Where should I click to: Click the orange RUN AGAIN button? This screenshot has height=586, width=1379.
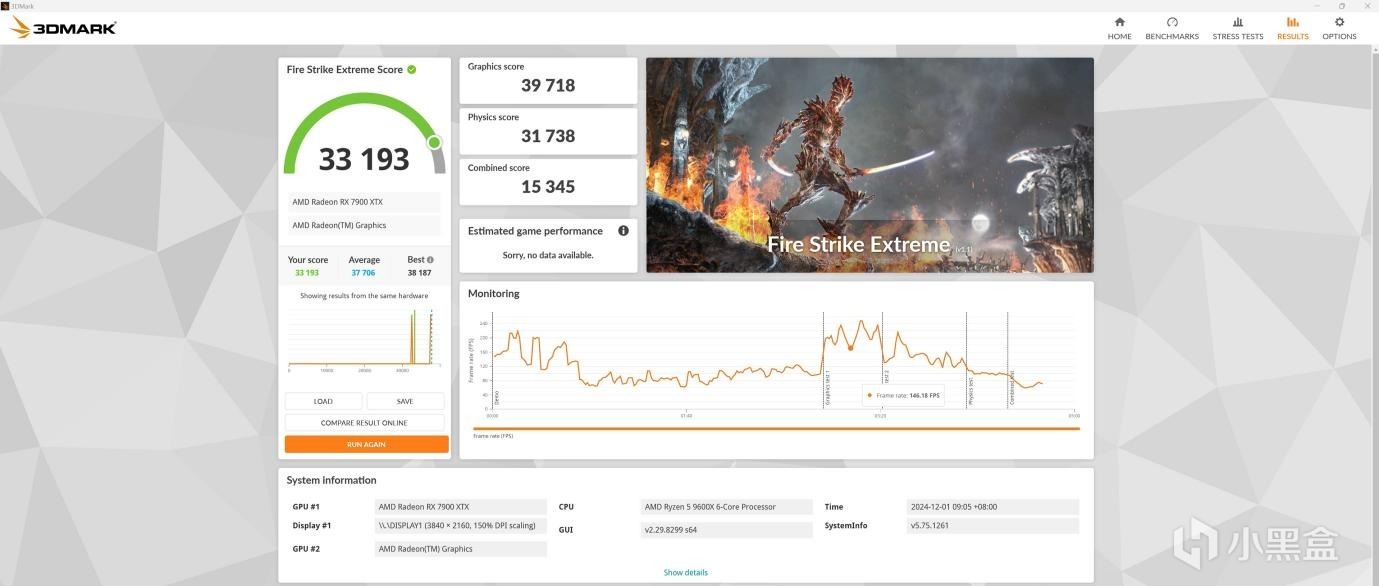pyautogui.click(x=366, y=444)
